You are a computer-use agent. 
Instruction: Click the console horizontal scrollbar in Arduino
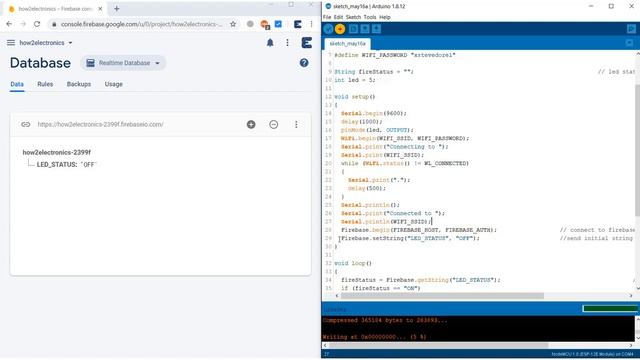tap(438, 346)
